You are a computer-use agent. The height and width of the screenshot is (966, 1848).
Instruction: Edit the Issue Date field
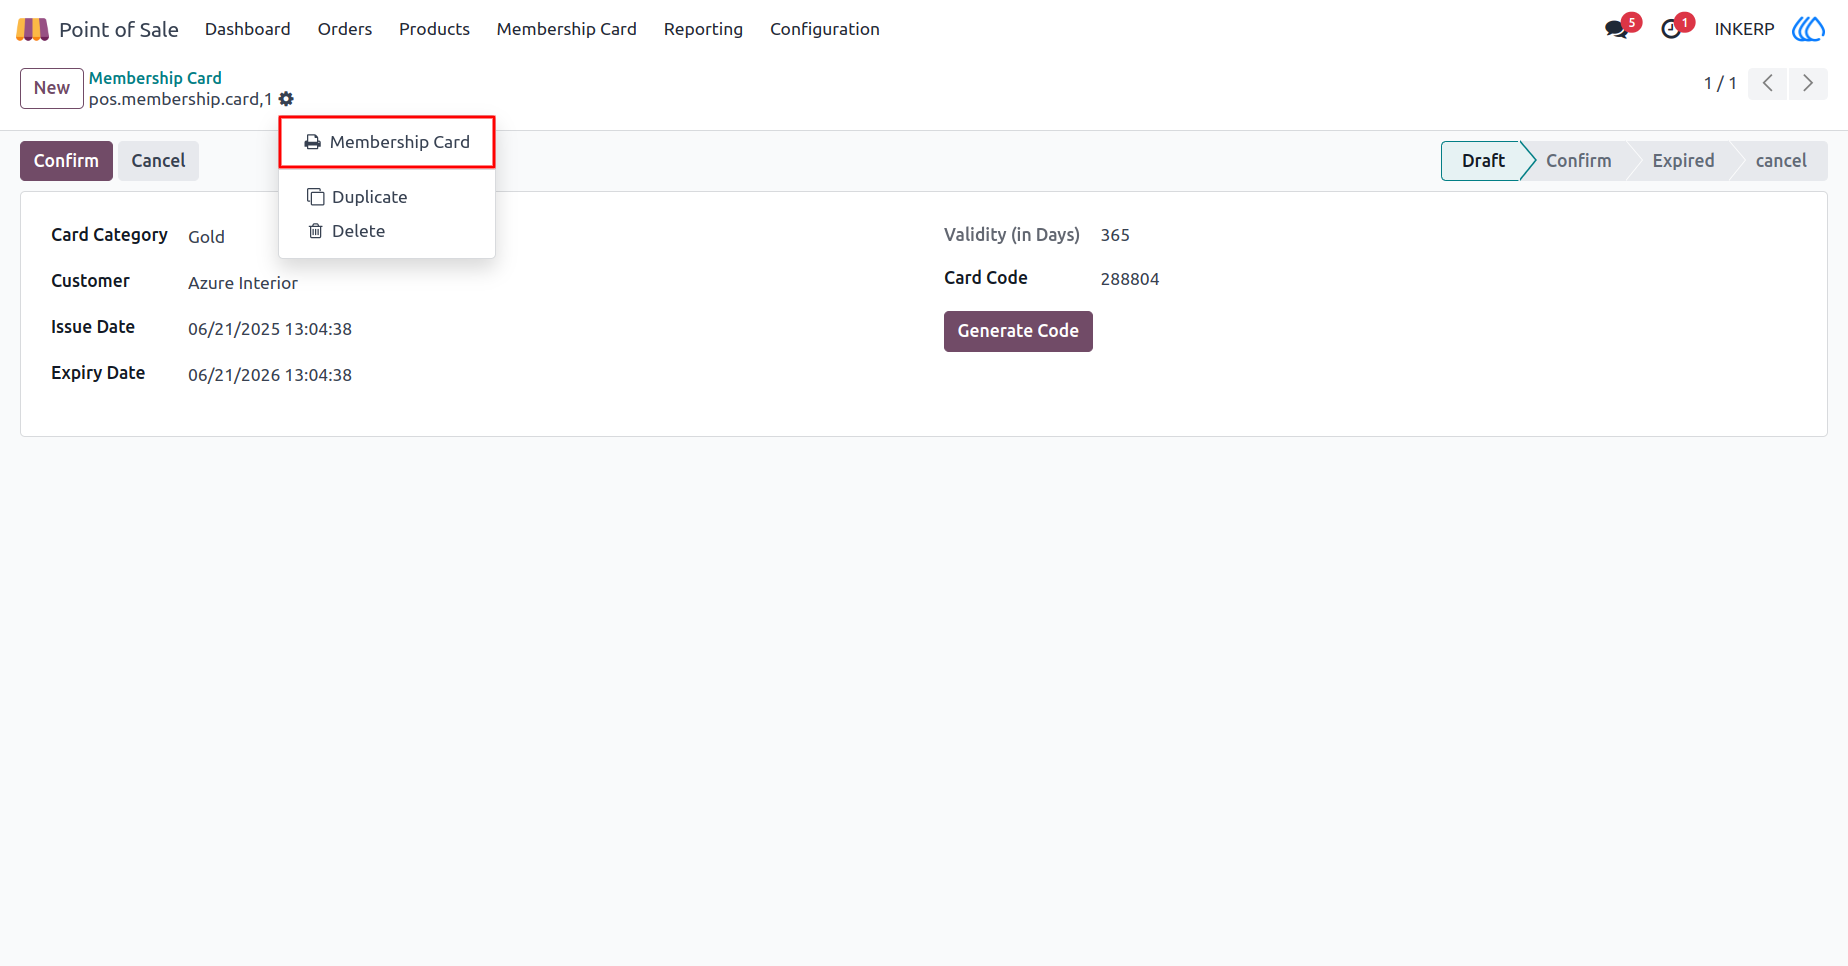point(270,329)
